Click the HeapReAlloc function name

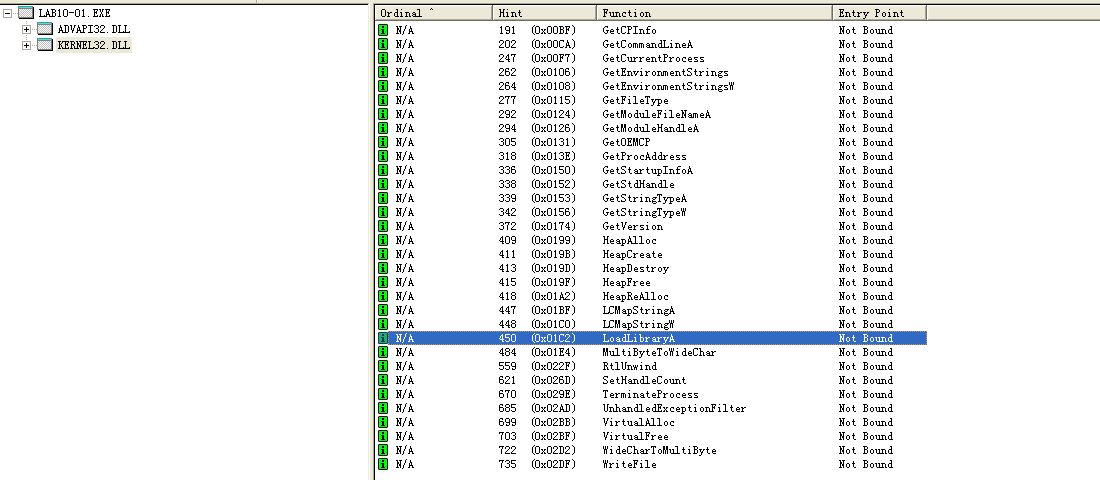636,297
